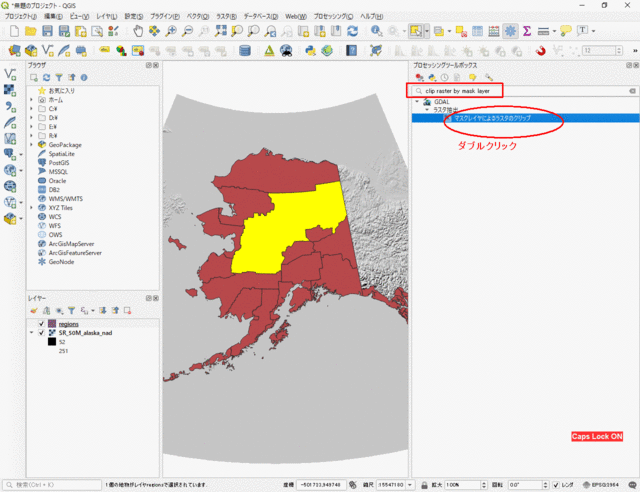Click the Pan Map hand tool
640x492 pixels.
click(137, 31)
